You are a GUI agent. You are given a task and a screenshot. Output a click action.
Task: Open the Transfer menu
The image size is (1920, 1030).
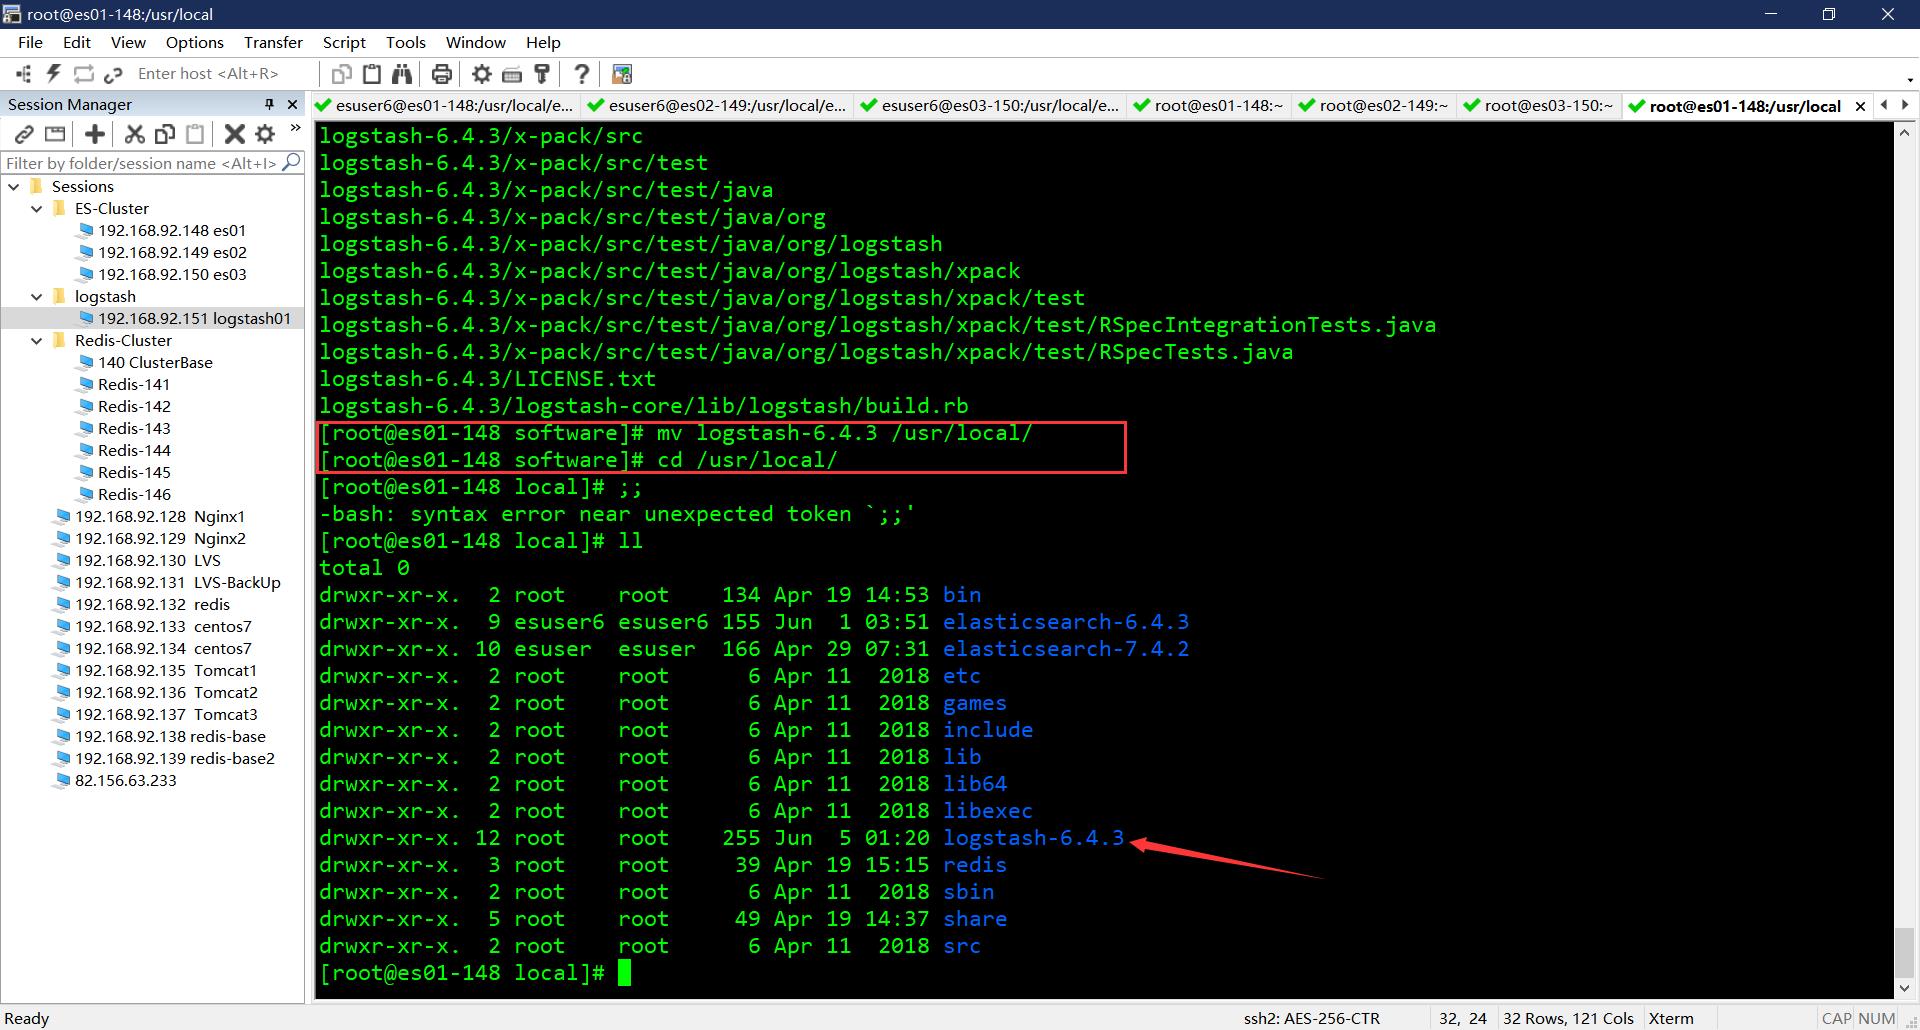[273, 42]
